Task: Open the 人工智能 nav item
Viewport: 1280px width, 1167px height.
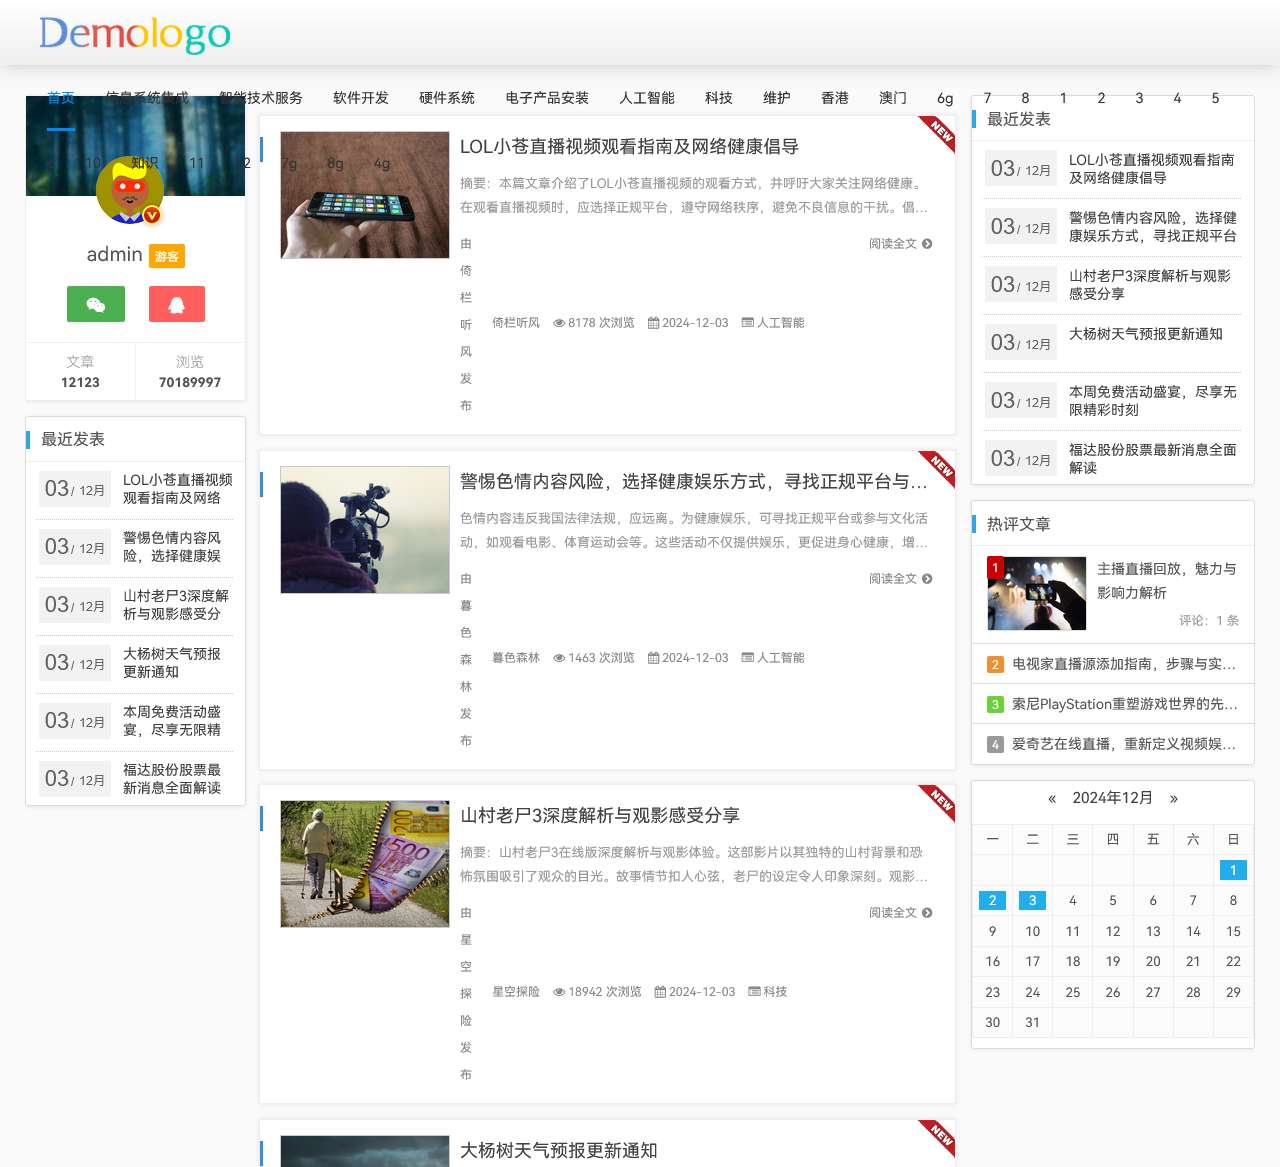Action: 647,98
